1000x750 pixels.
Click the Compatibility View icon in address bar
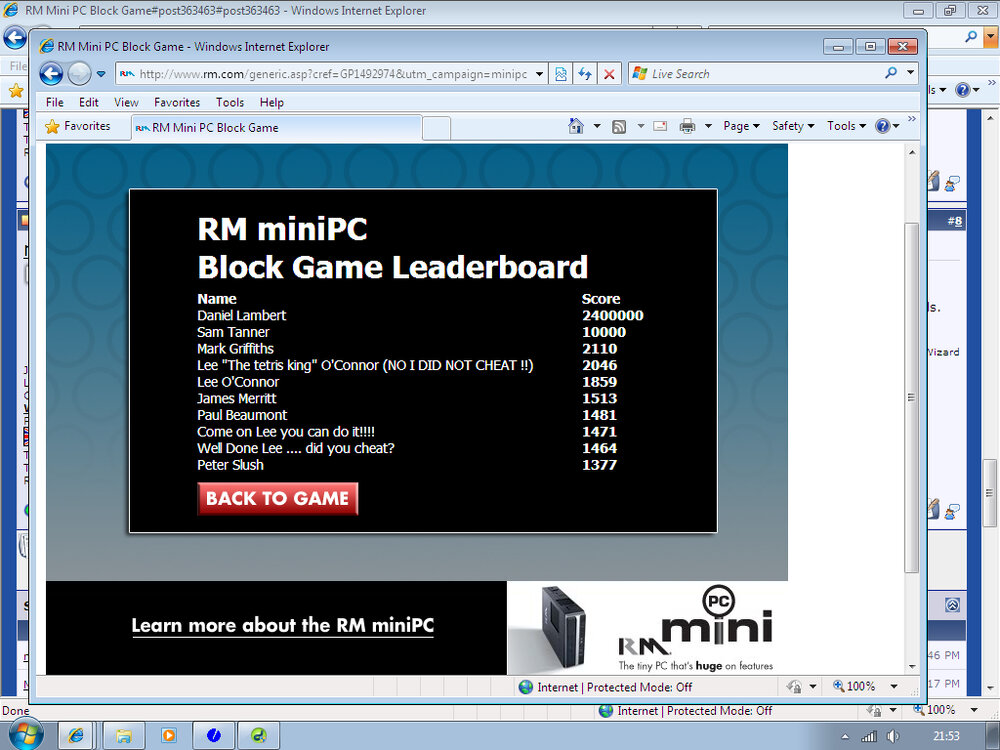point(561,74)
